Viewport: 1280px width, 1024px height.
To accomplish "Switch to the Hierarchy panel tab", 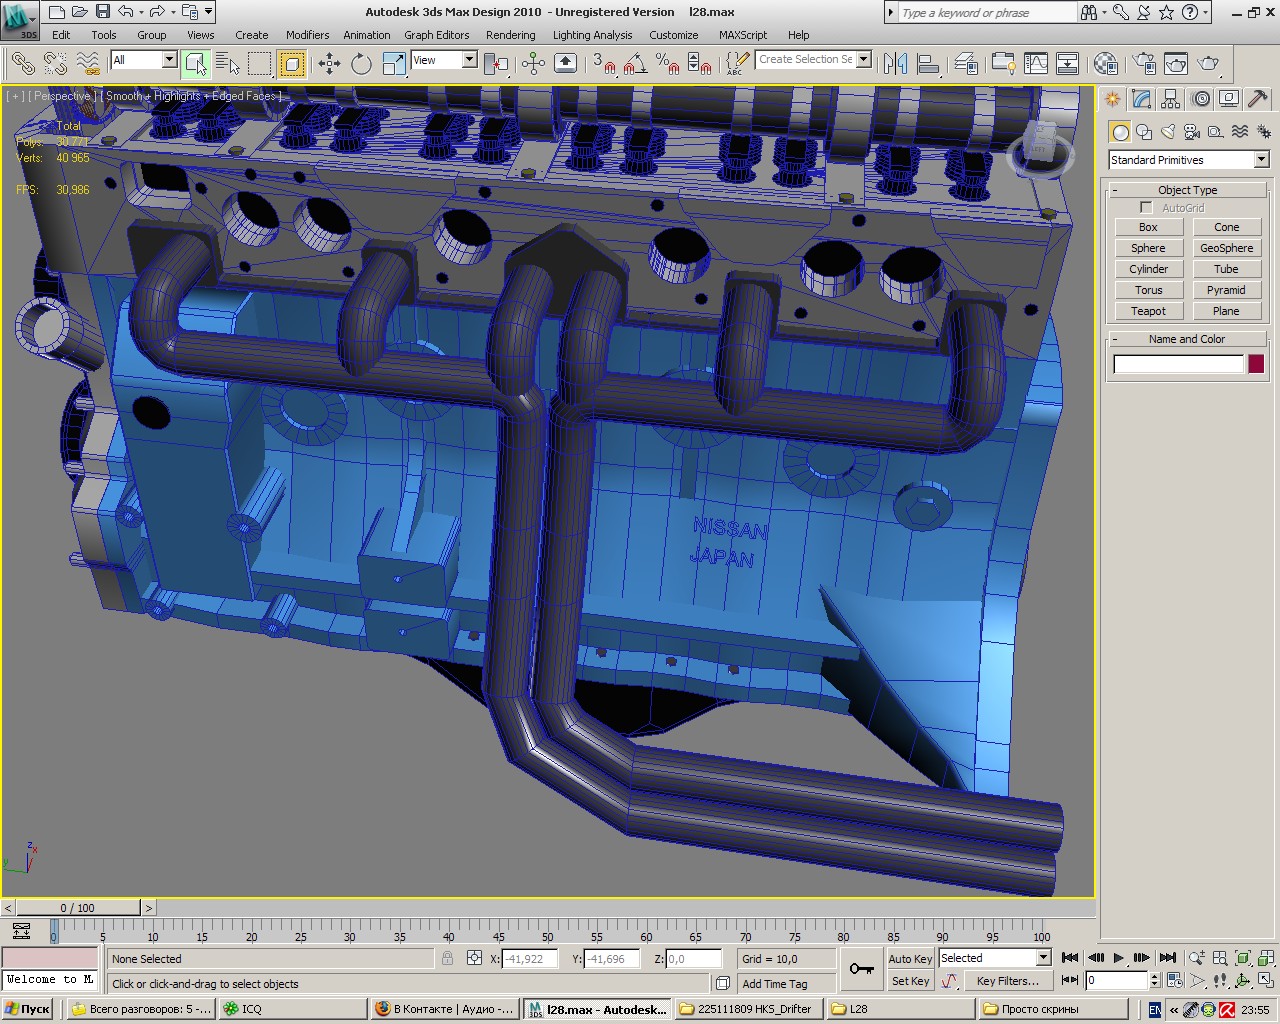I will point(1171,99).
